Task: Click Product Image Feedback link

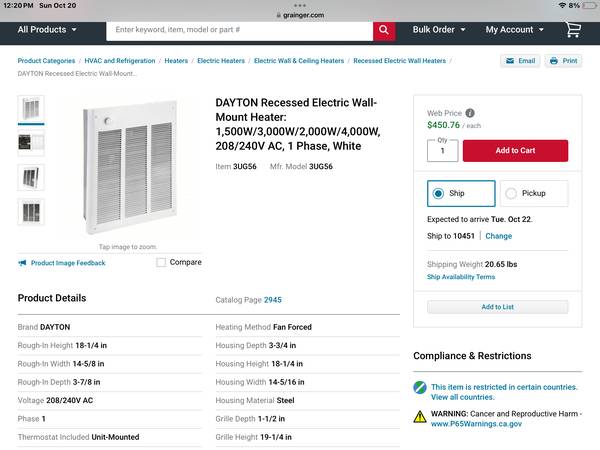Action: pos(68,263)
